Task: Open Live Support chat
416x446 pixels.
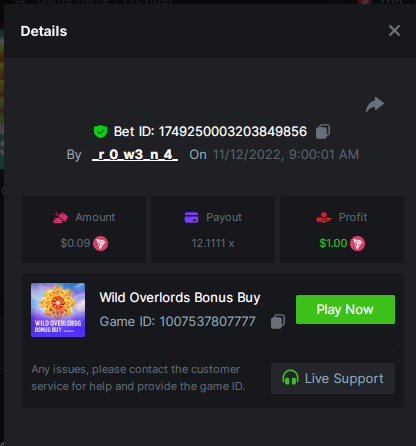Action: 333,378
